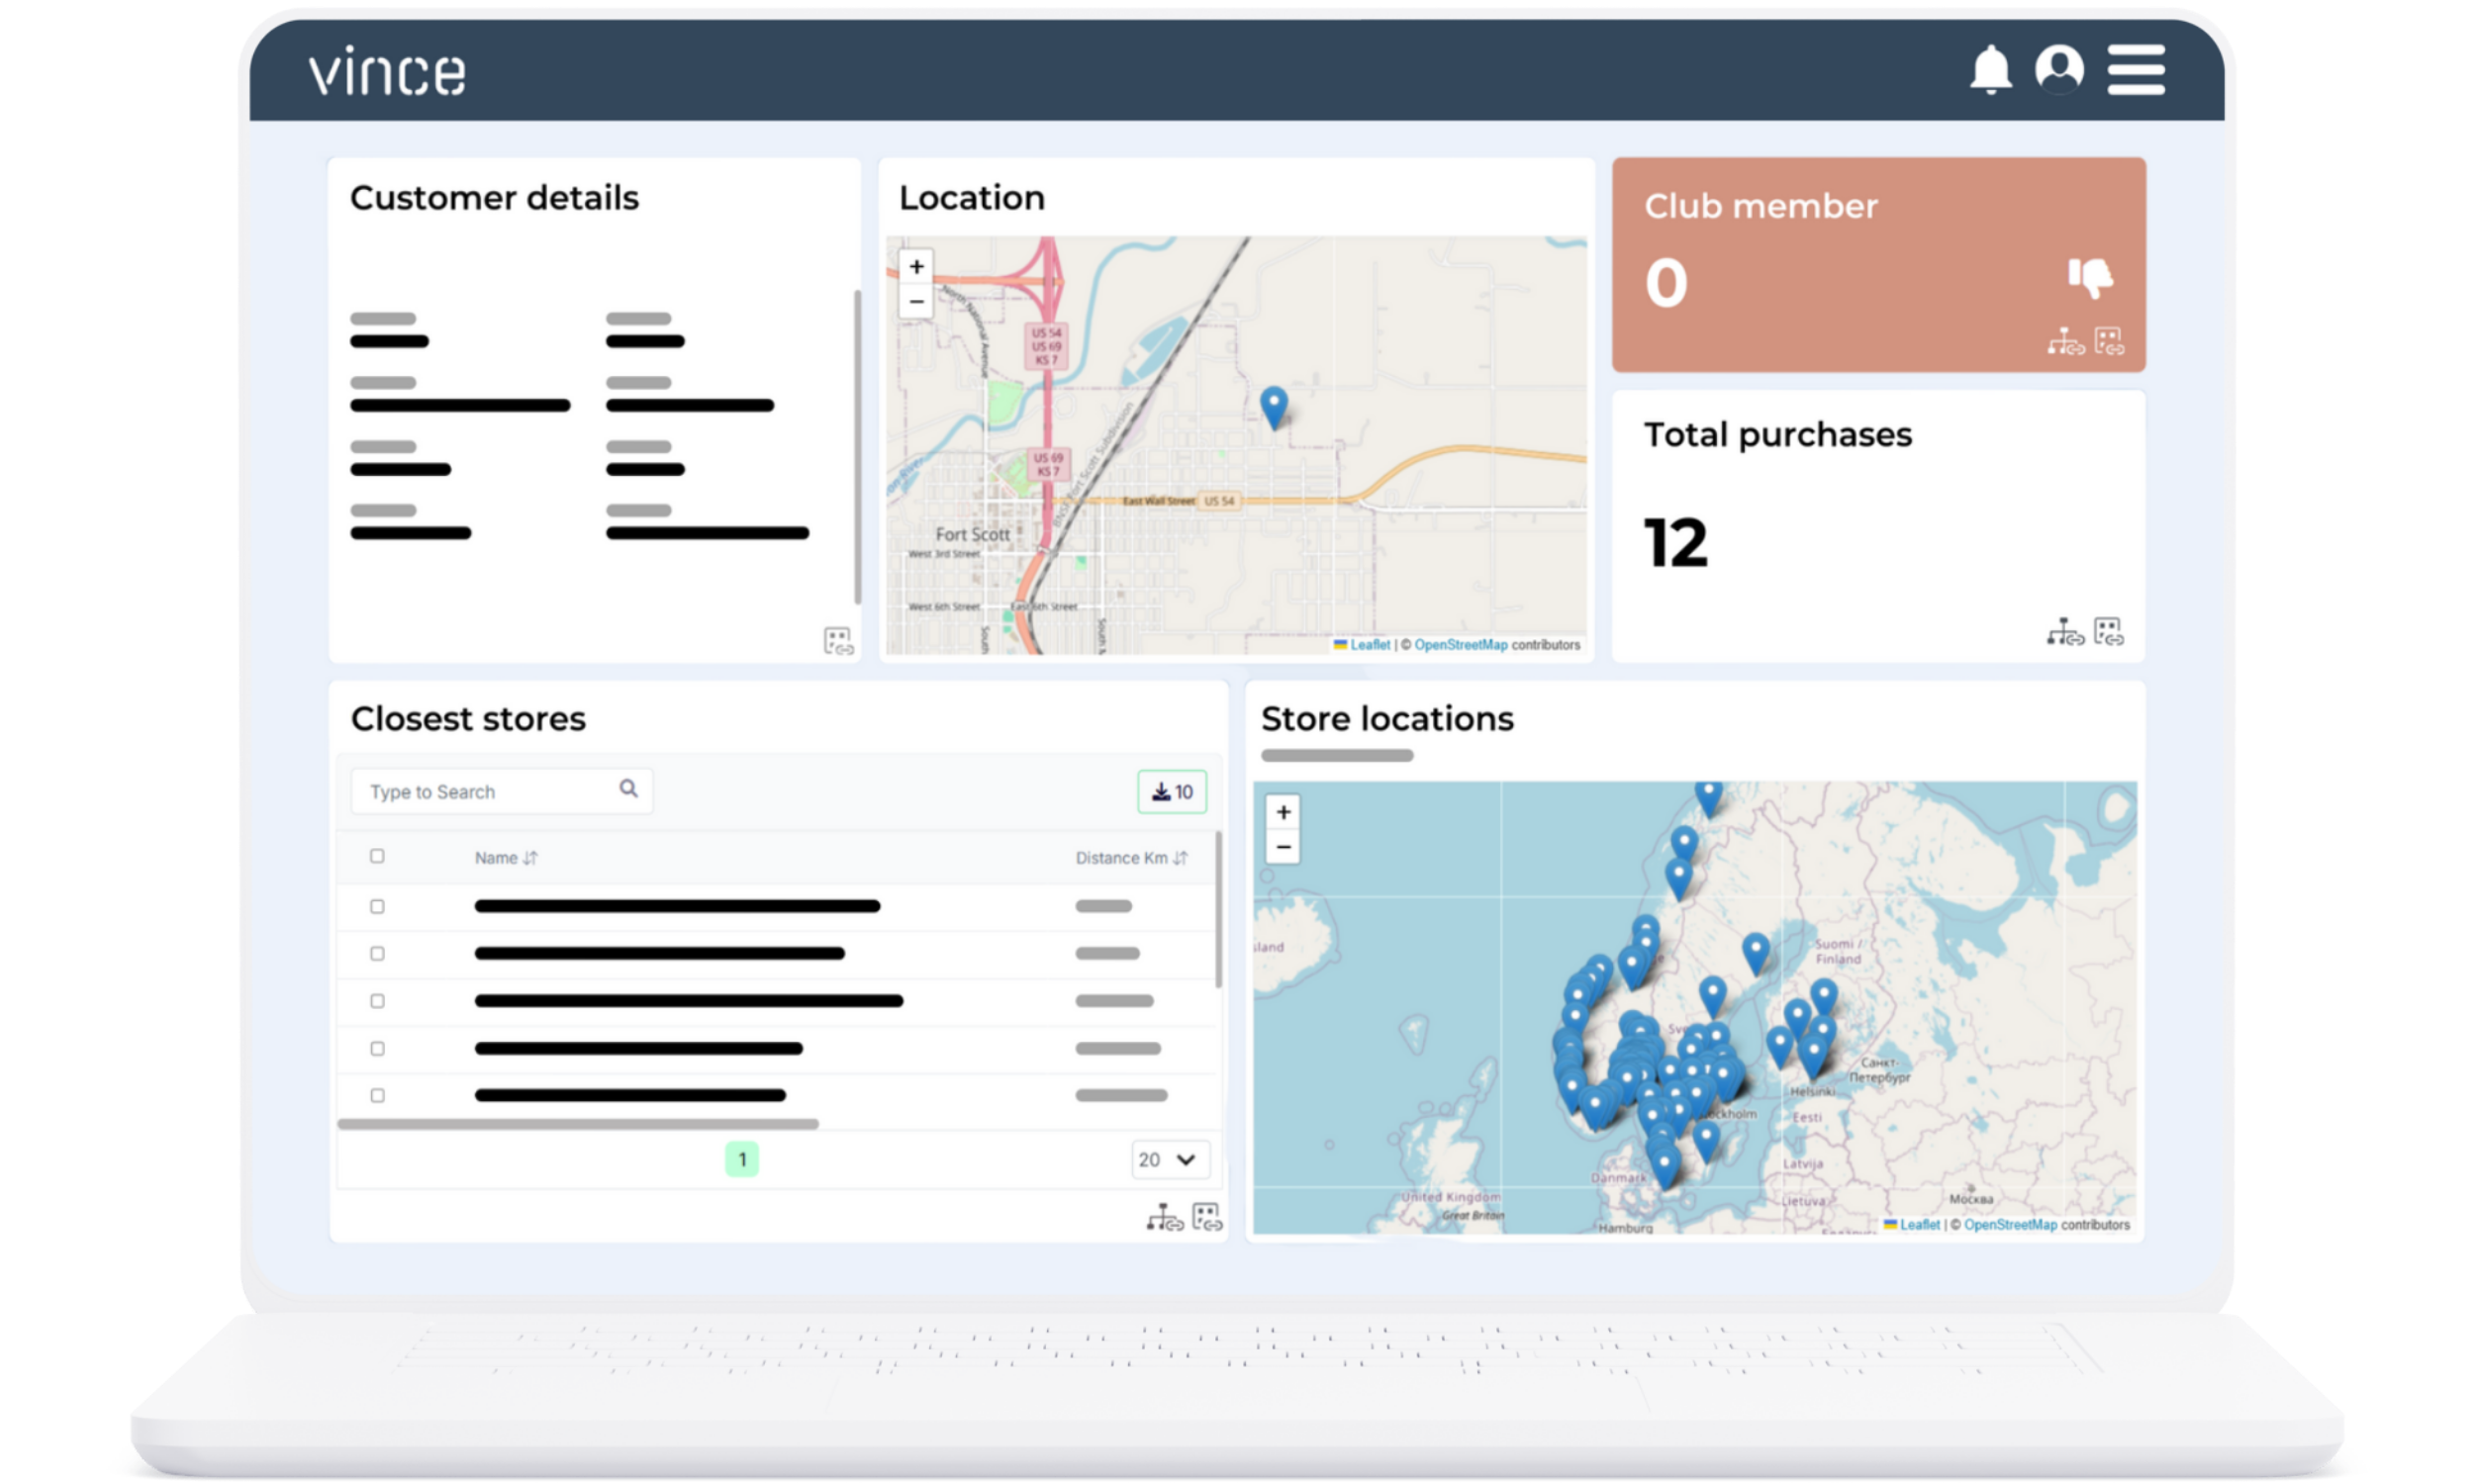Open the hamburger menu top right
This screenshot has width=2474, height=1484.
point(2136,70)
